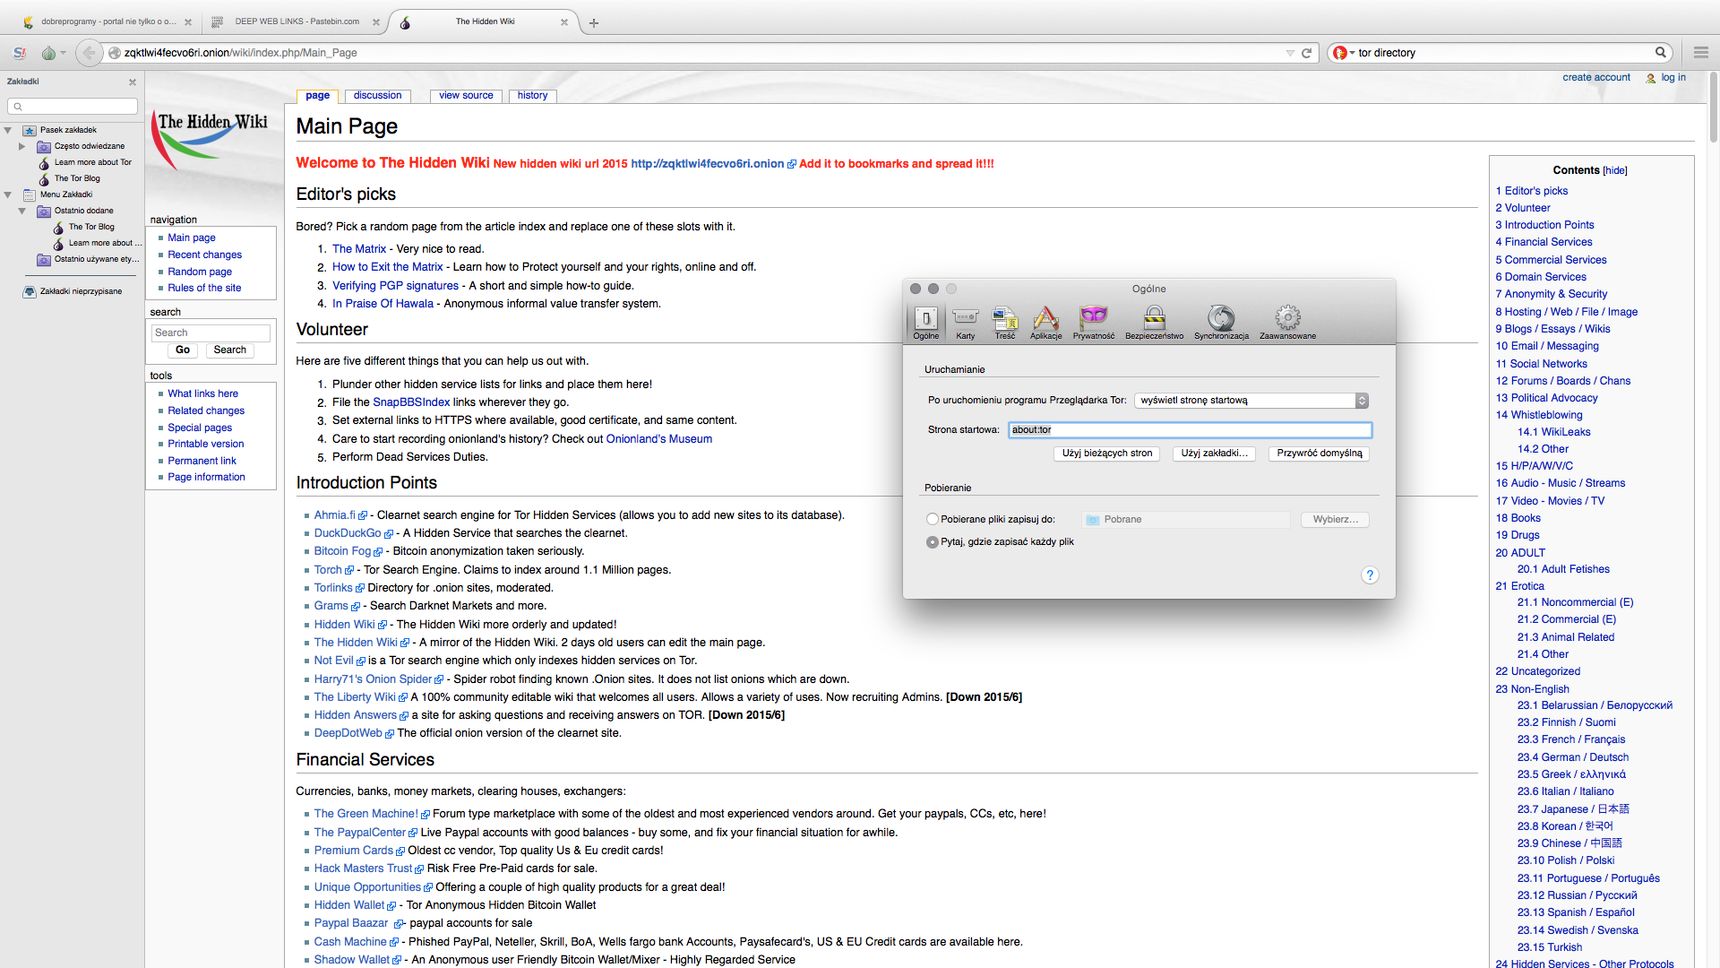
Task: Open the Treść preferences pane
Action: (1005, 322)
